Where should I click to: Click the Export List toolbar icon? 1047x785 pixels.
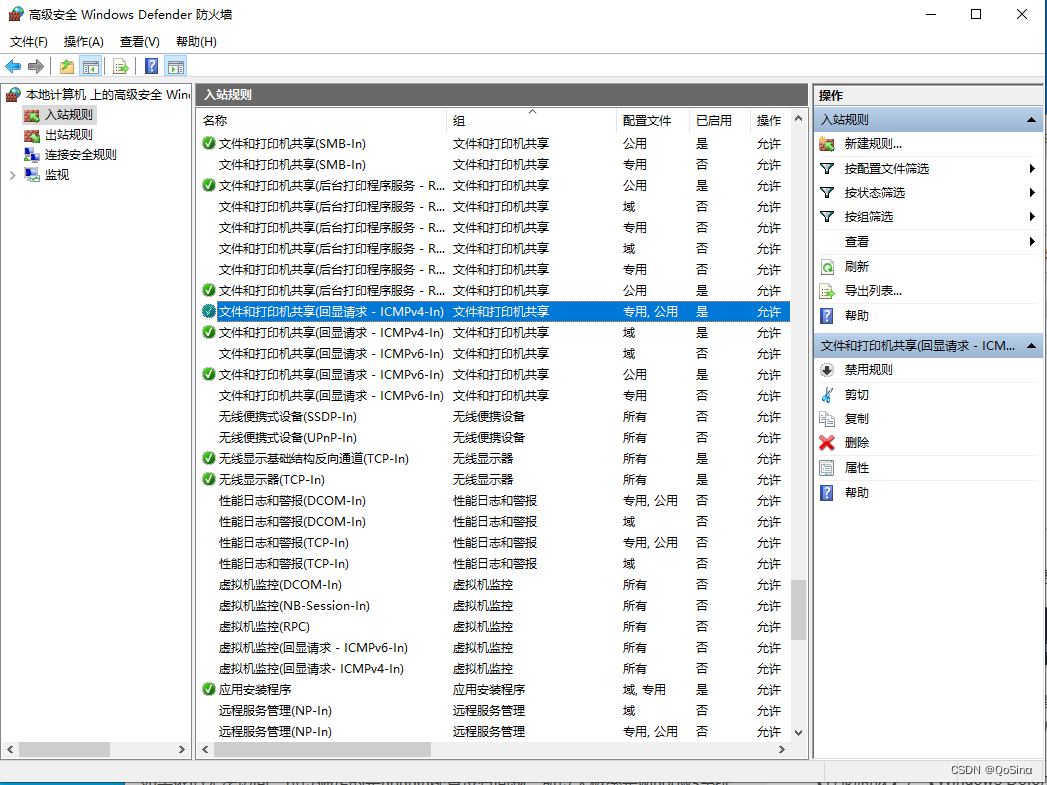pyautogui.click(x=121, y=66)
